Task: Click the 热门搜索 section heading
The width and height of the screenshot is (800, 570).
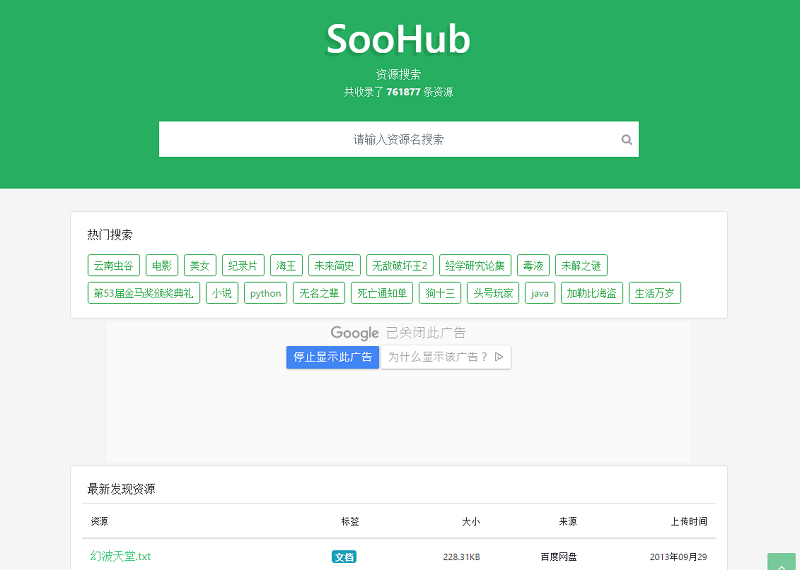Action: click(110, 235)
